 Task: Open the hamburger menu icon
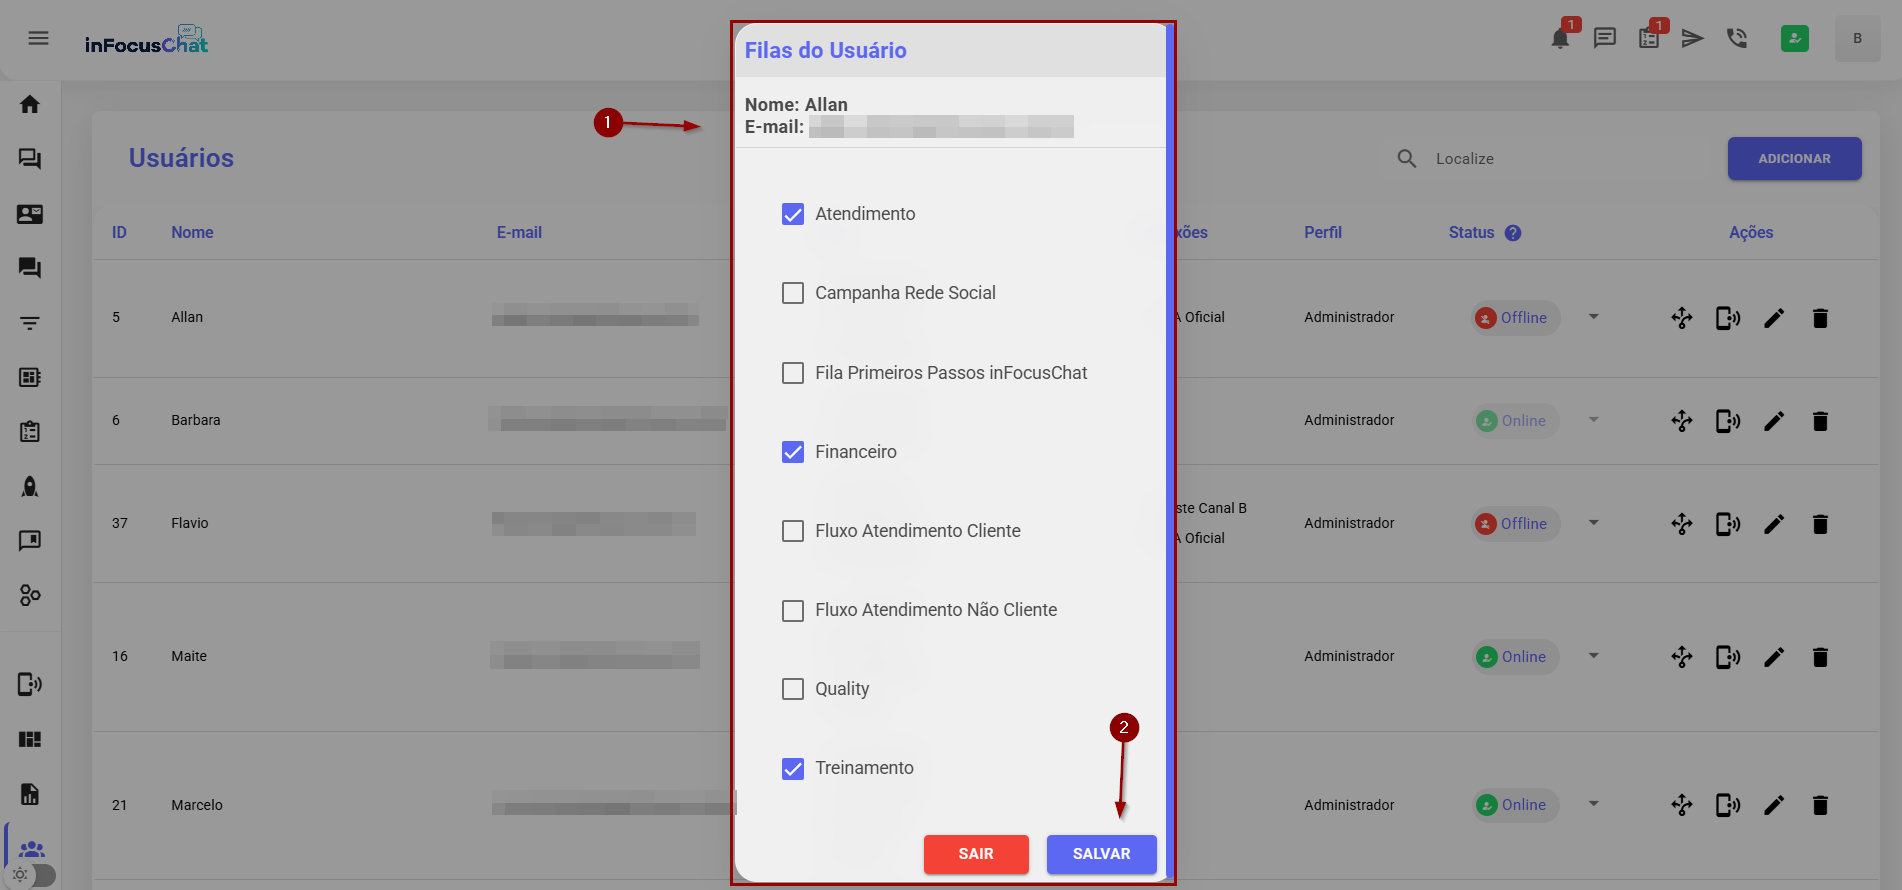38,39
